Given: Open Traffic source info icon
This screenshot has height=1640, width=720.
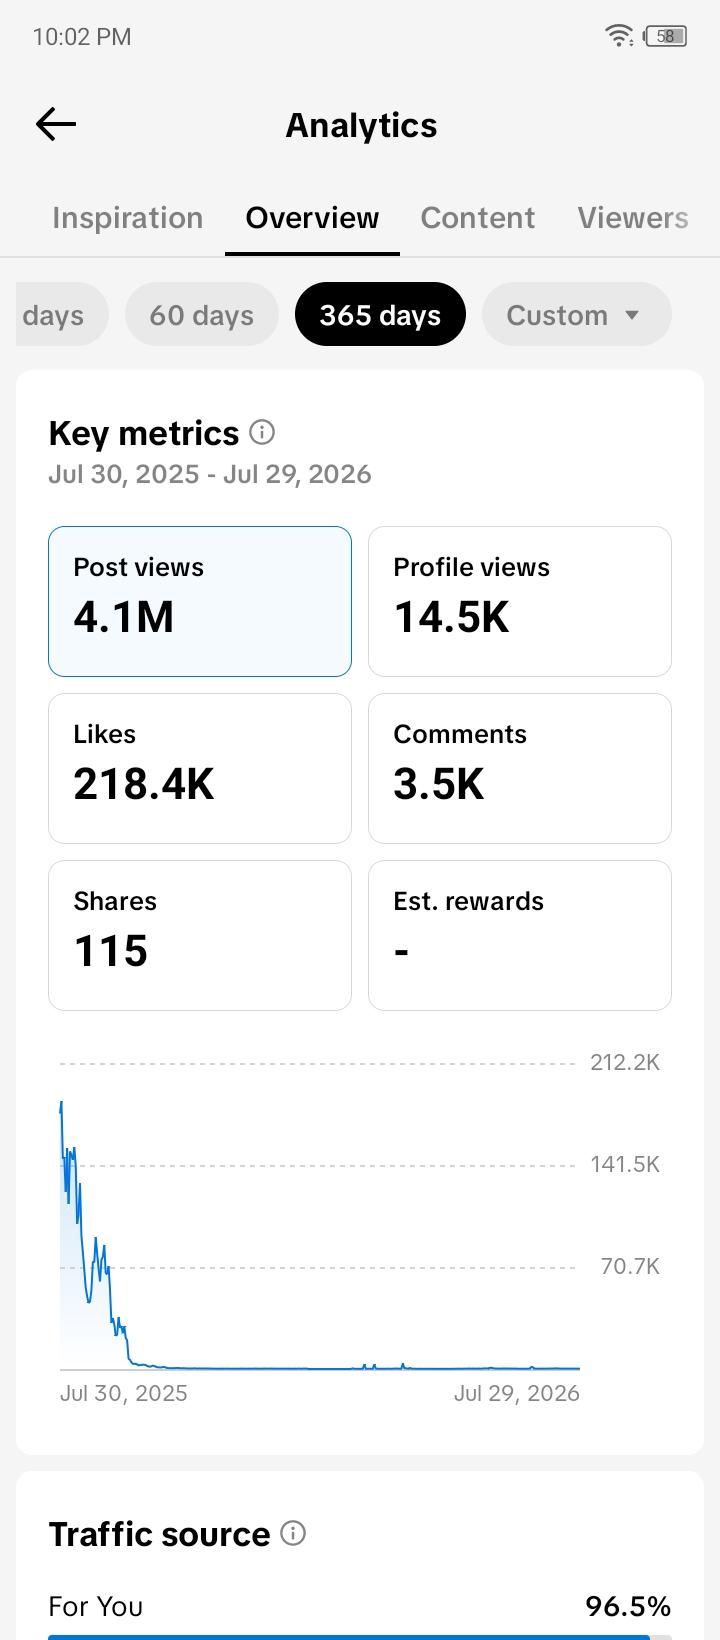Looking at the screenshot, I should pyautogui.click(x=293, y=1533).
